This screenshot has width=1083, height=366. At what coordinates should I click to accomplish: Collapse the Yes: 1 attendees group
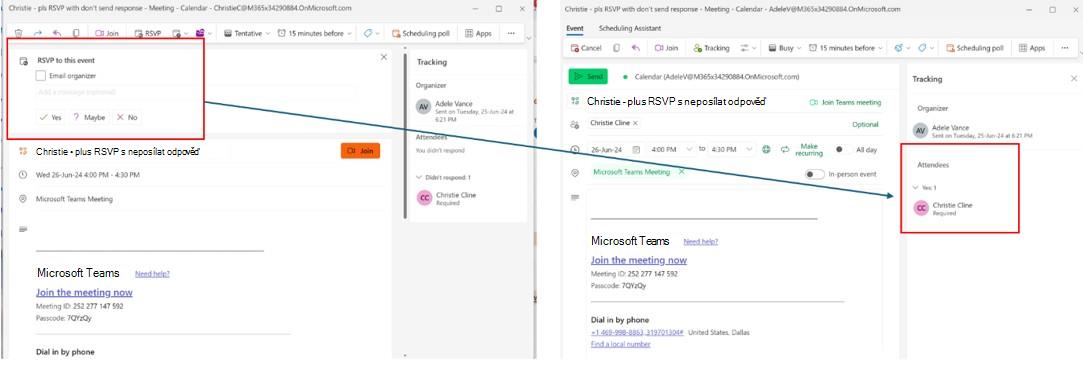pos(917,187)
